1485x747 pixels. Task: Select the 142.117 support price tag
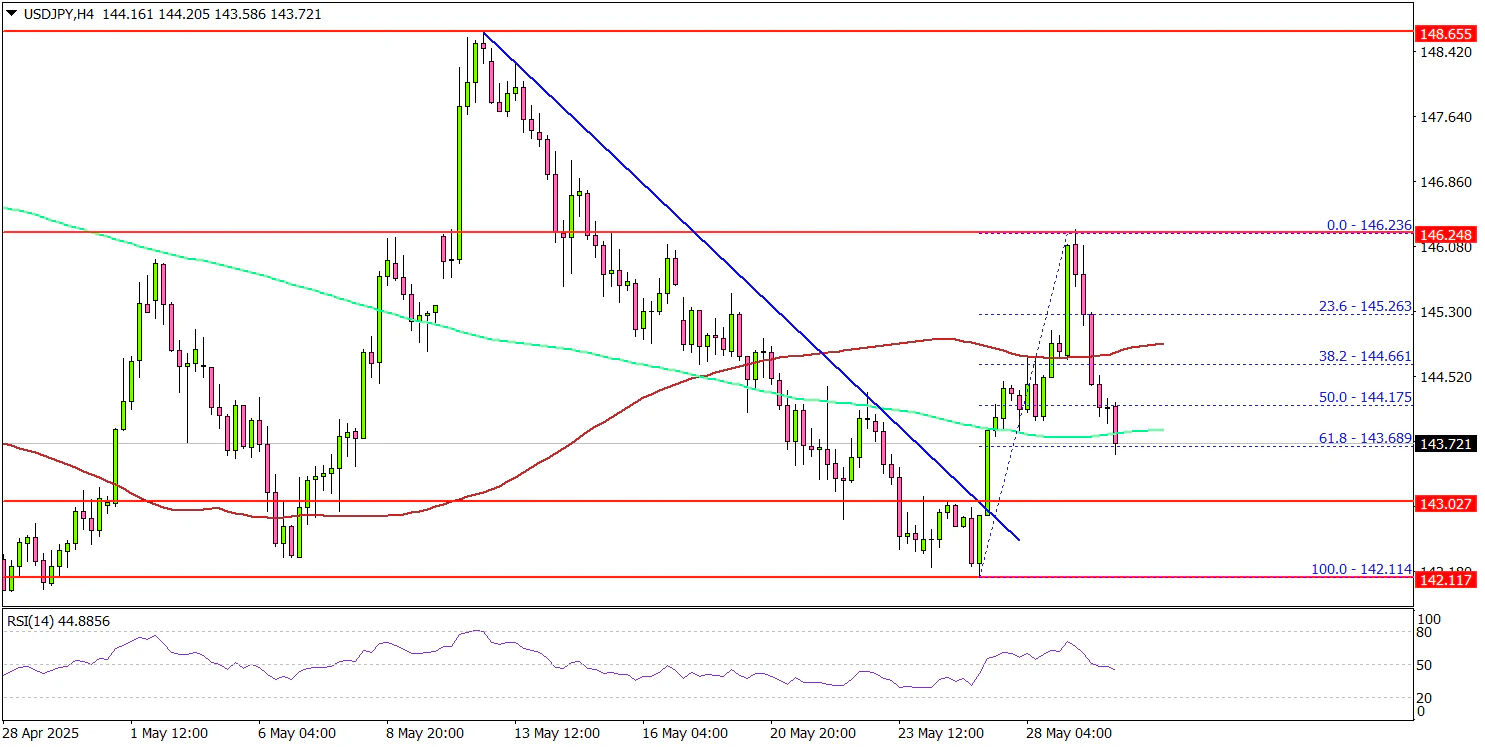point(1445,578)
